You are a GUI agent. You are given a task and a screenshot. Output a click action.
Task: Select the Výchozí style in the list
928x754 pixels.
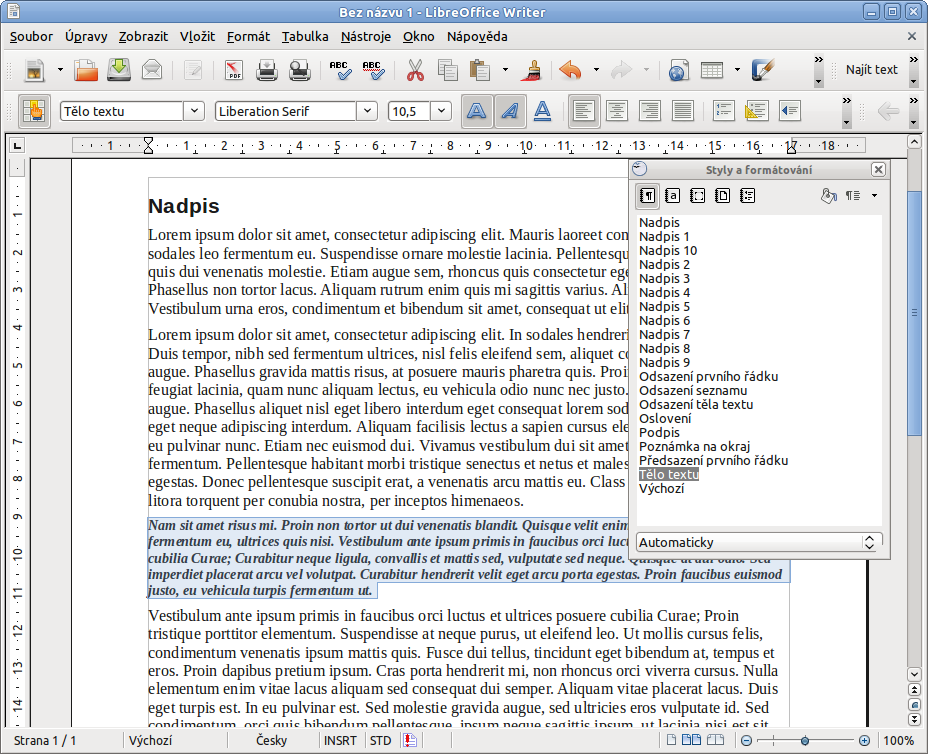(x=662, y=488)
